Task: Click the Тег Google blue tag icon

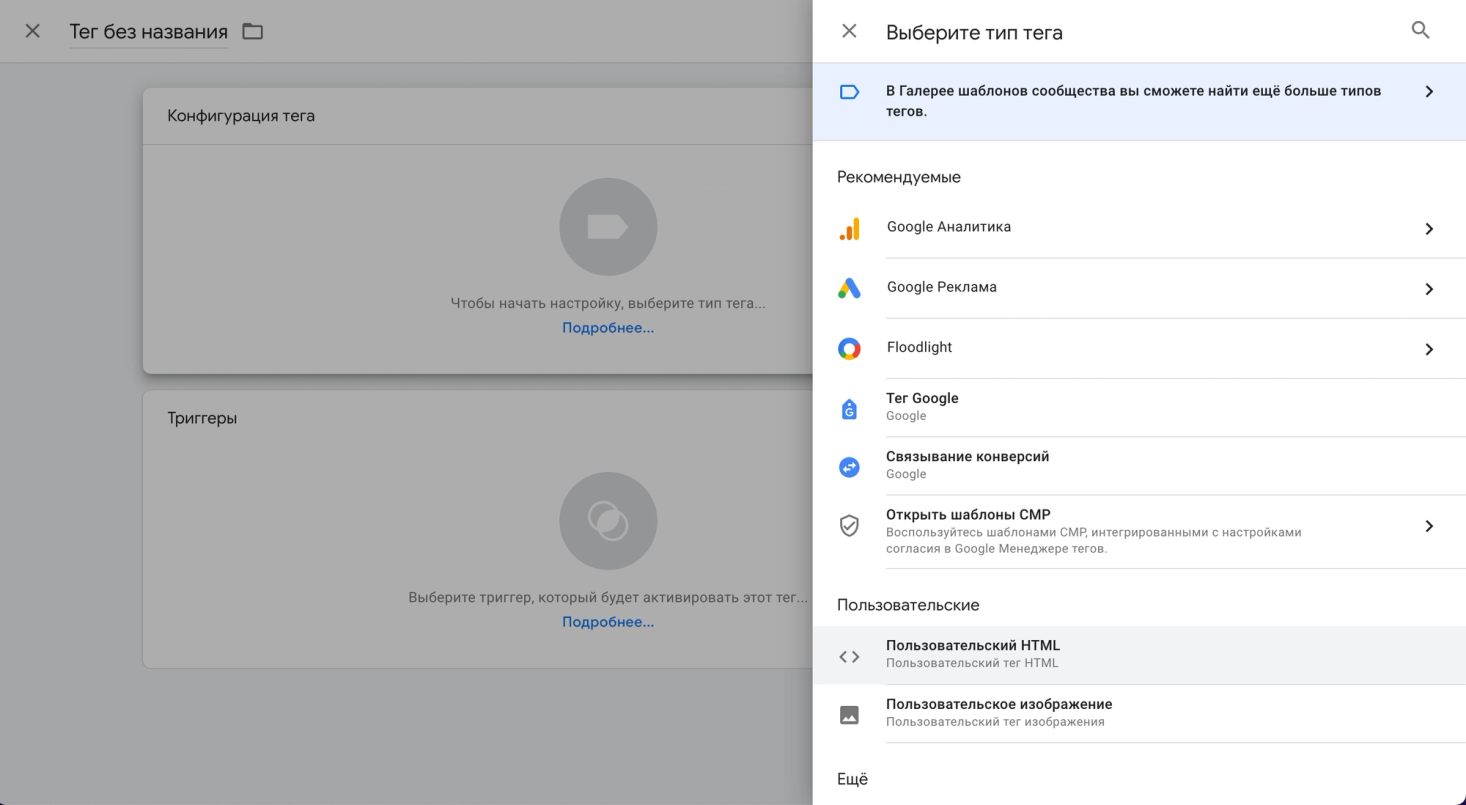Action: point(849,408)
